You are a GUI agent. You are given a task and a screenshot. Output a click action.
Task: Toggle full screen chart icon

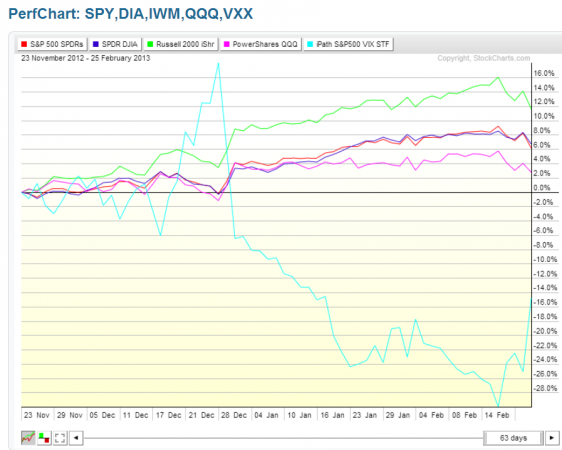tap(60, 438)
